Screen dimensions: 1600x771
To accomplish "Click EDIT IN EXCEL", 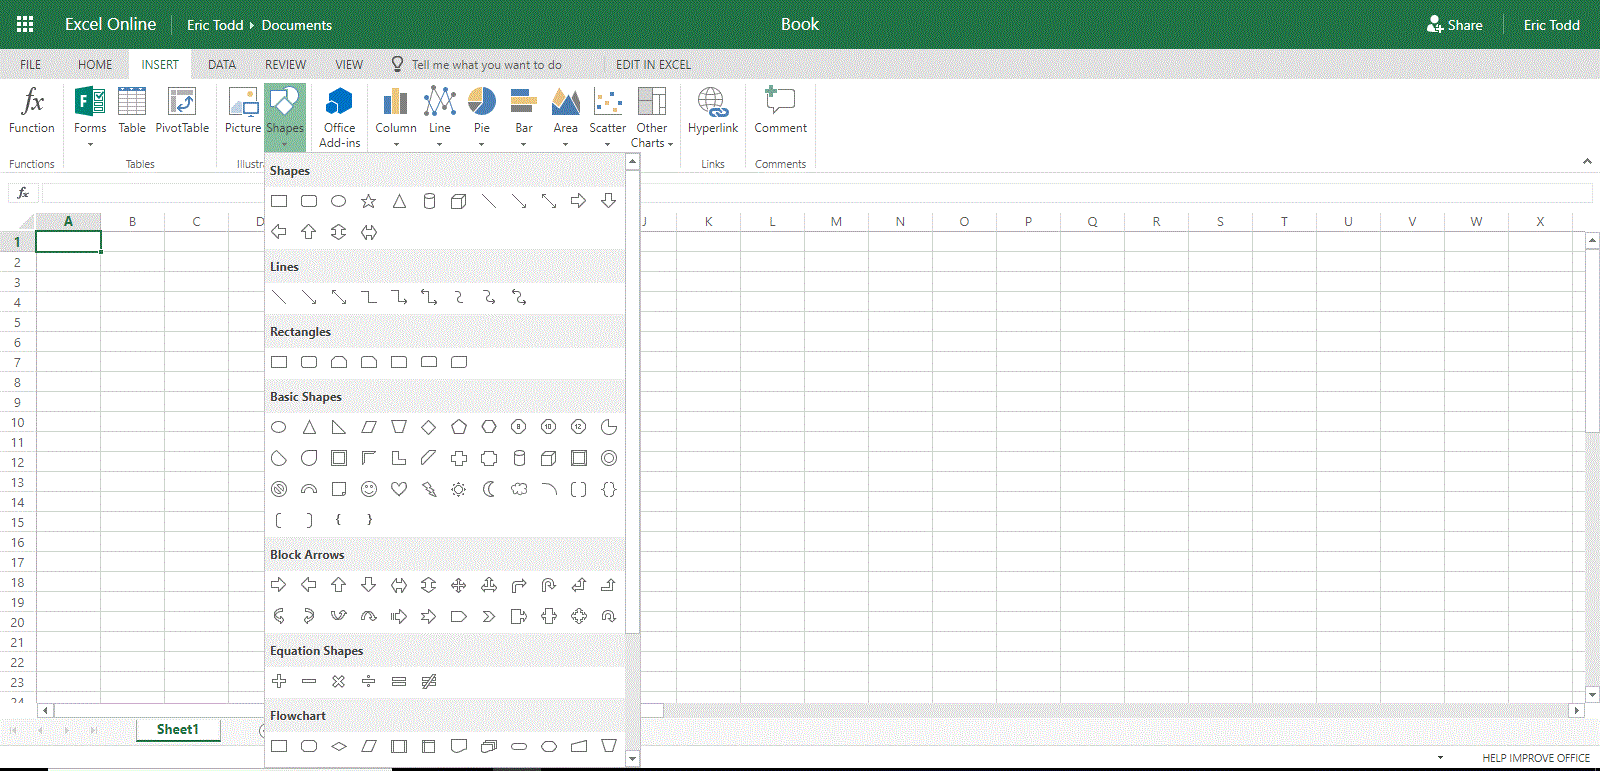I will coord(653,64).
